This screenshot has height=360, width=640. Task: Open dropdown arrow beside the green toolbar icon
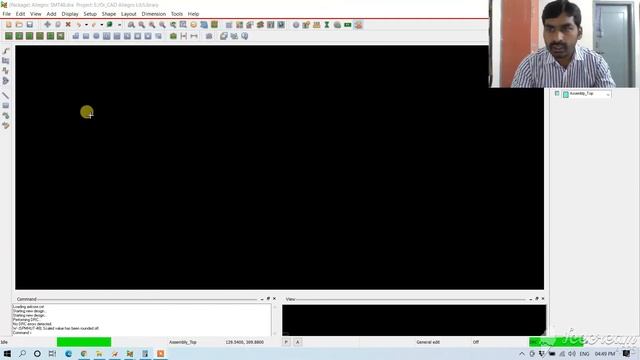(x=120, y=25)
